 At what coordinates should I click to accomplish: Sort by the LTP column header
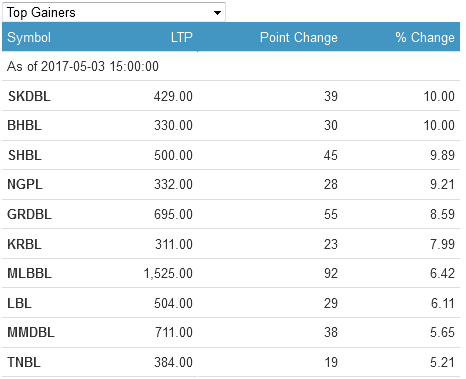[x=182, y=37]
